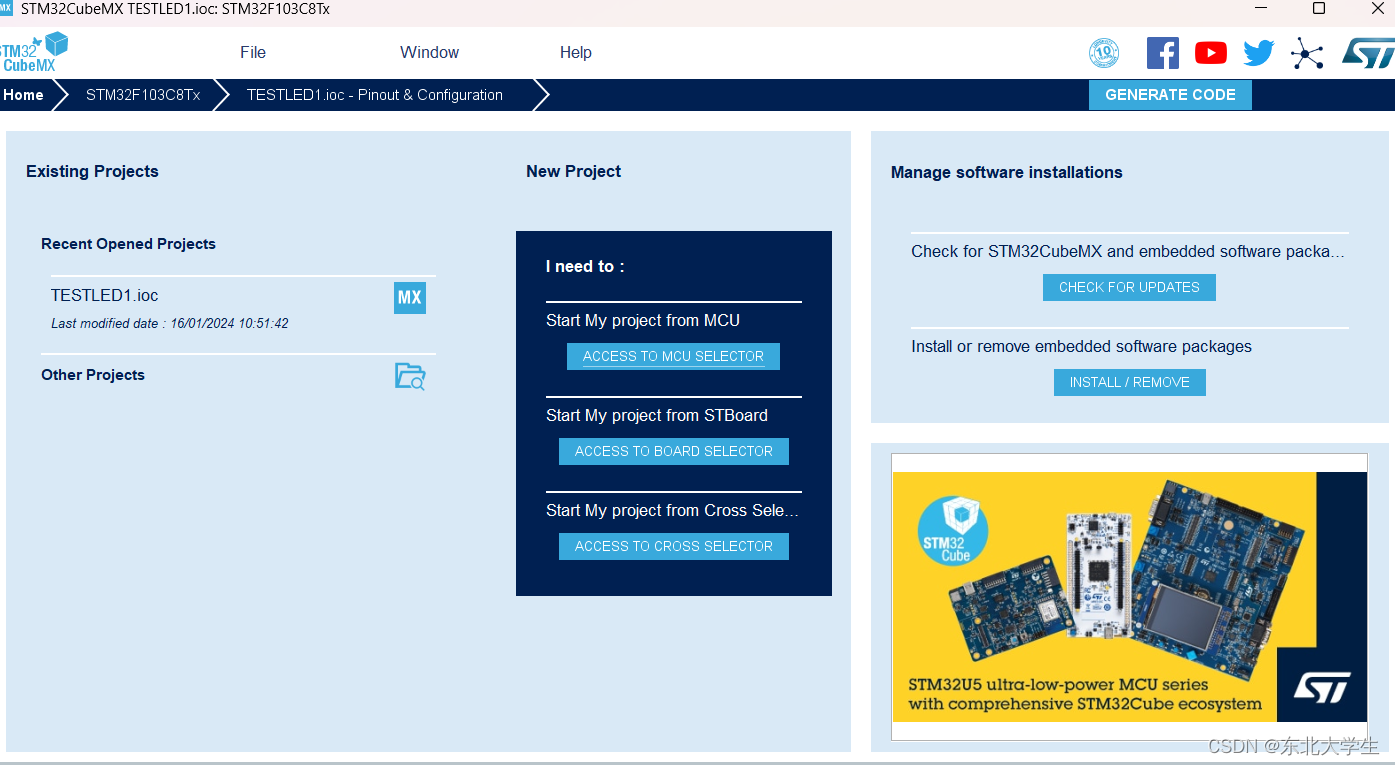Click the MX icon beside TESTLED1.ioc

[x=410, y=297]
